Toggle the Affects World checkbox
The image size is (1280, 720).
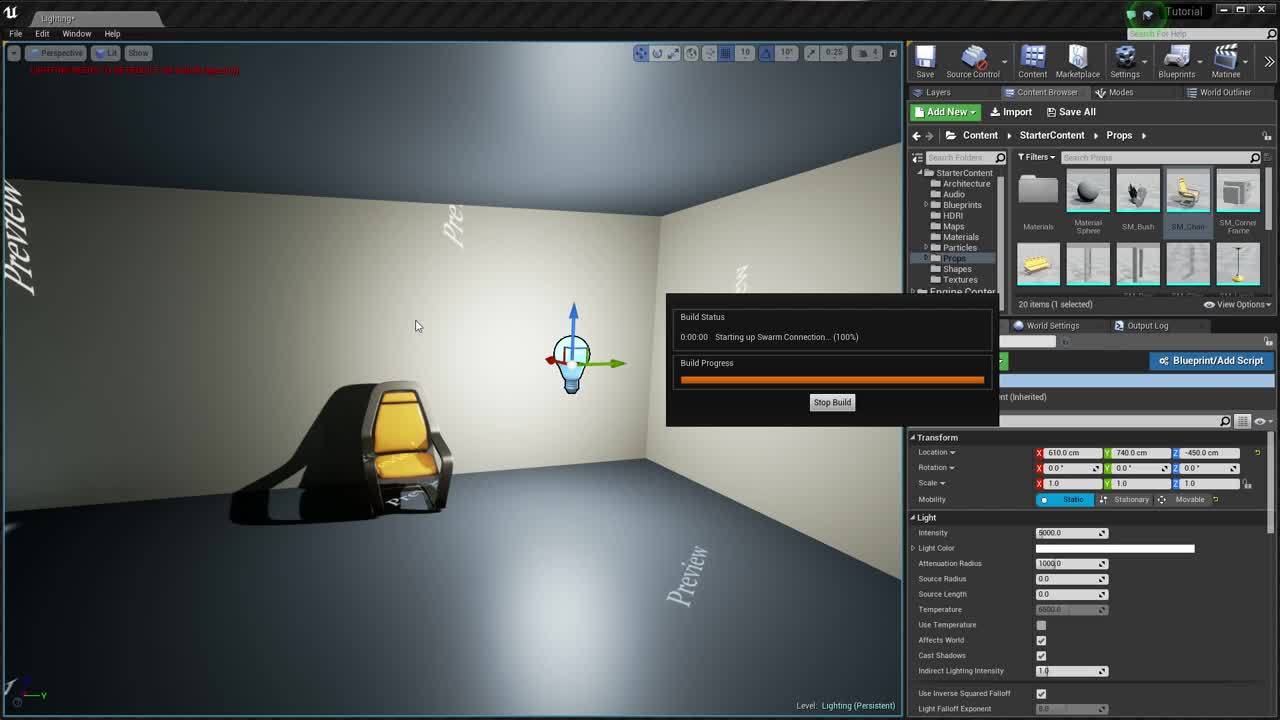pos(1041,640)
